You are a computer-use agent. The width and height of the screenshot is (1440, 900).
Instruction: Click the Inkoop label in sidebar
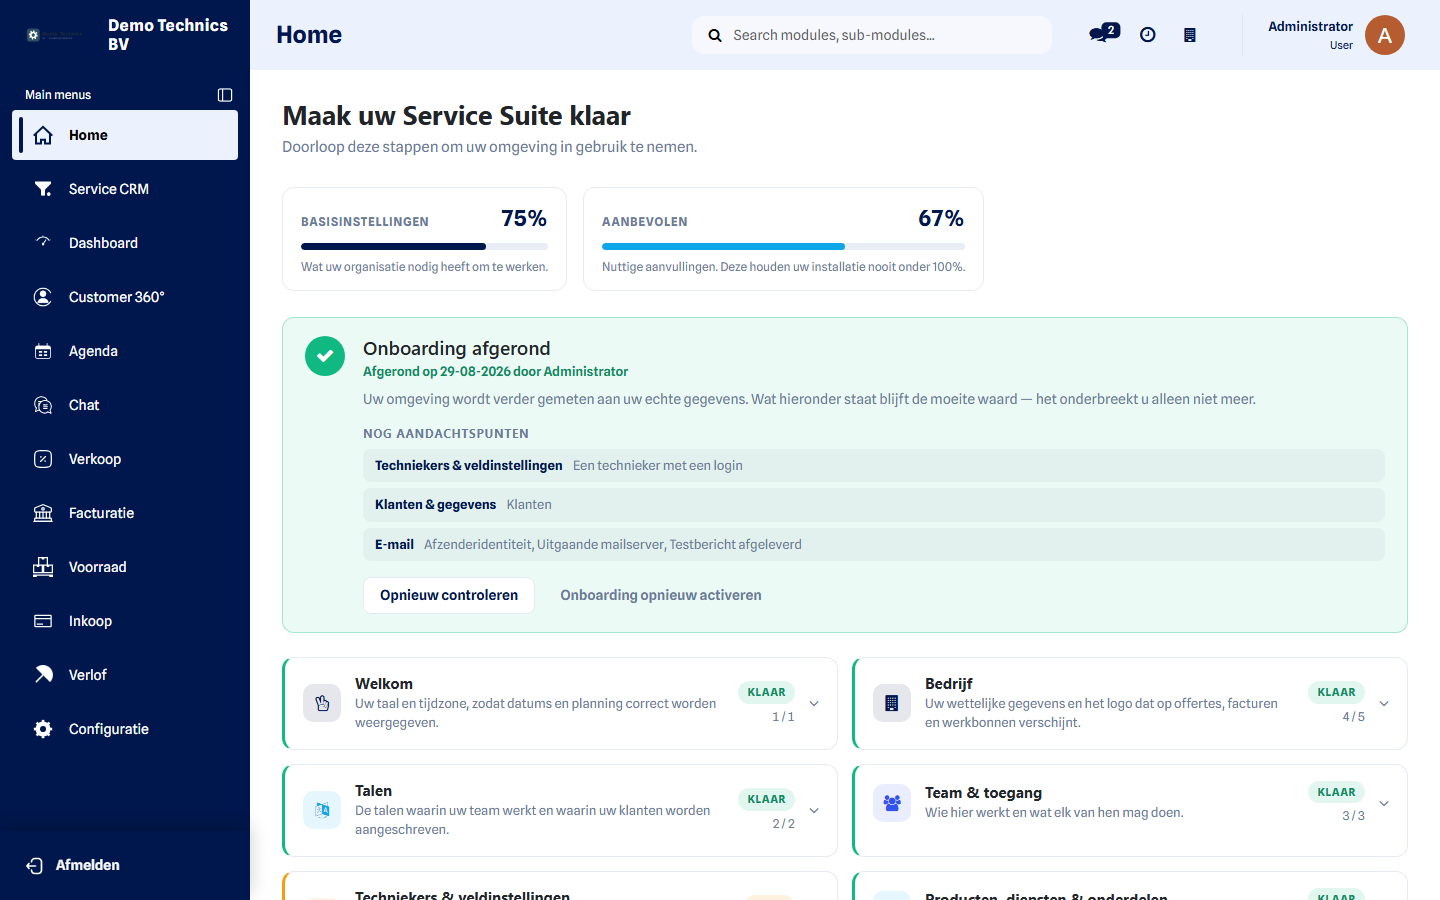(x=90, y=621)
